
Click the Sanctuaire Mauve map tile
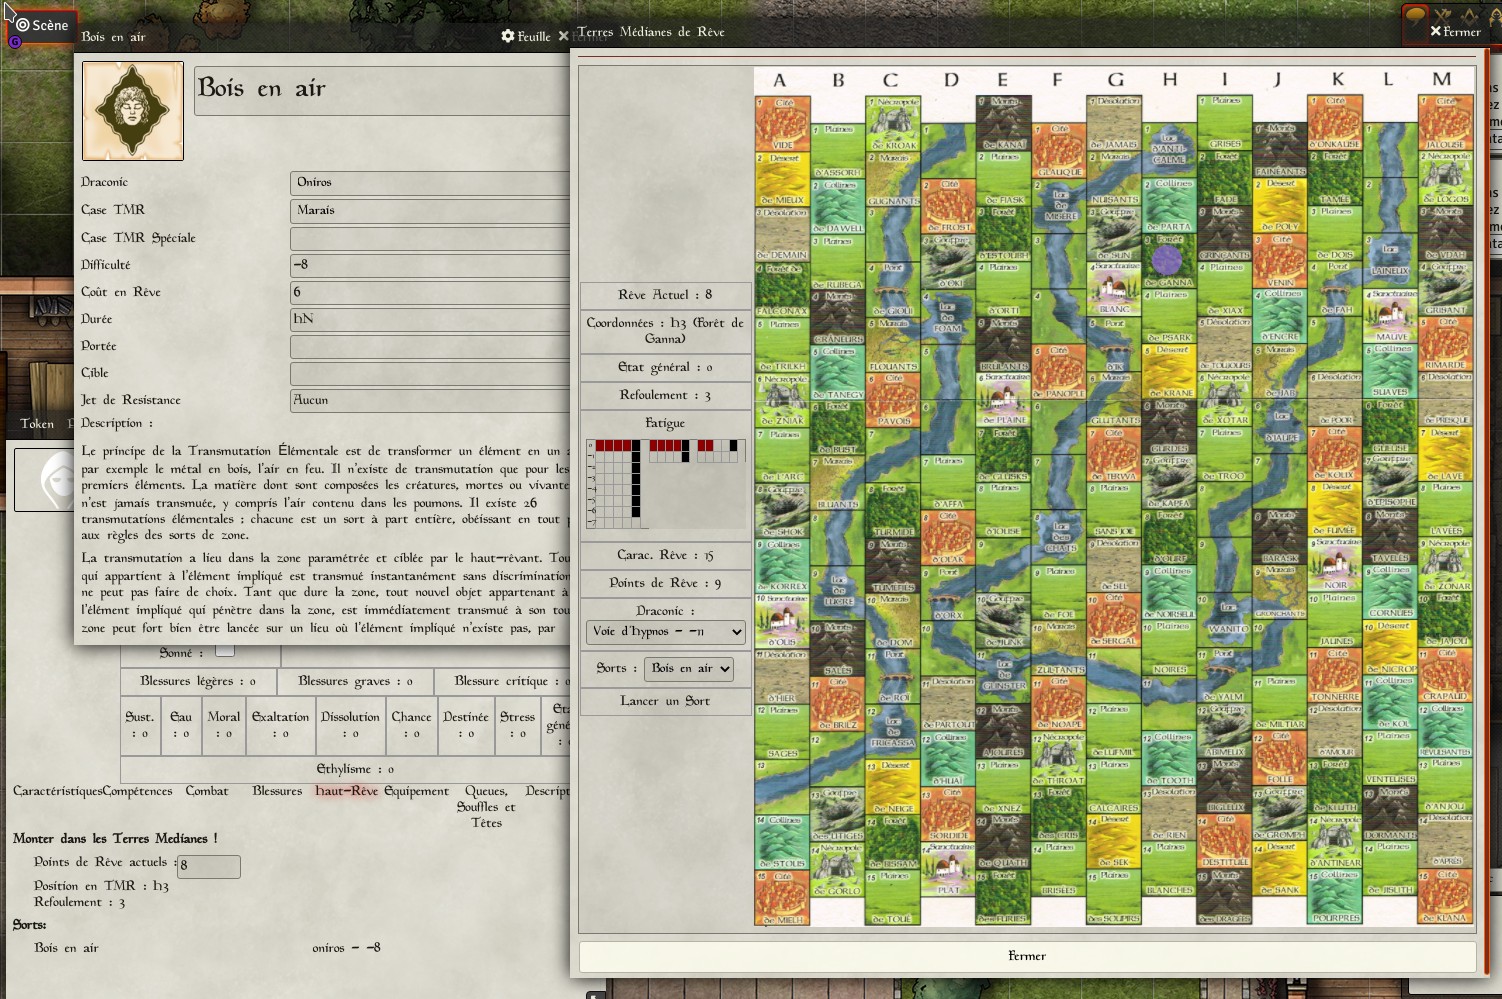1390,317
